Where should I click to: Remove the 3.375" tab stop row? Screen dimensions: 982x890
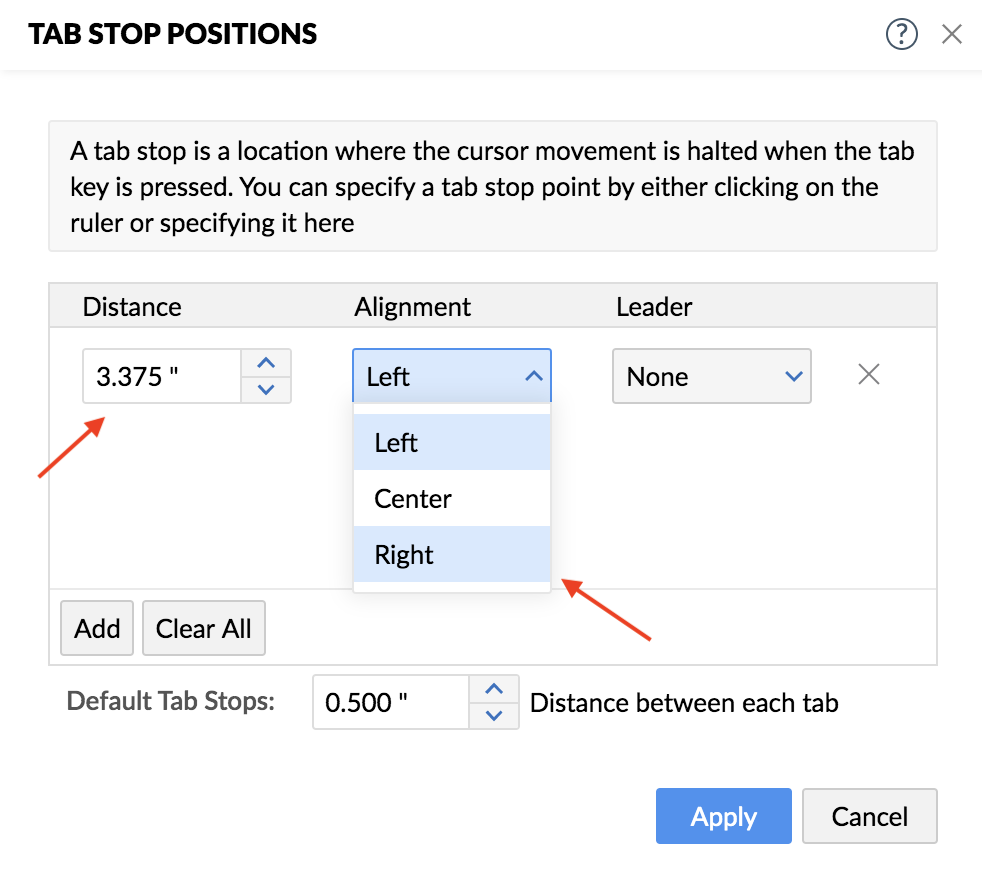click(869, 375)
